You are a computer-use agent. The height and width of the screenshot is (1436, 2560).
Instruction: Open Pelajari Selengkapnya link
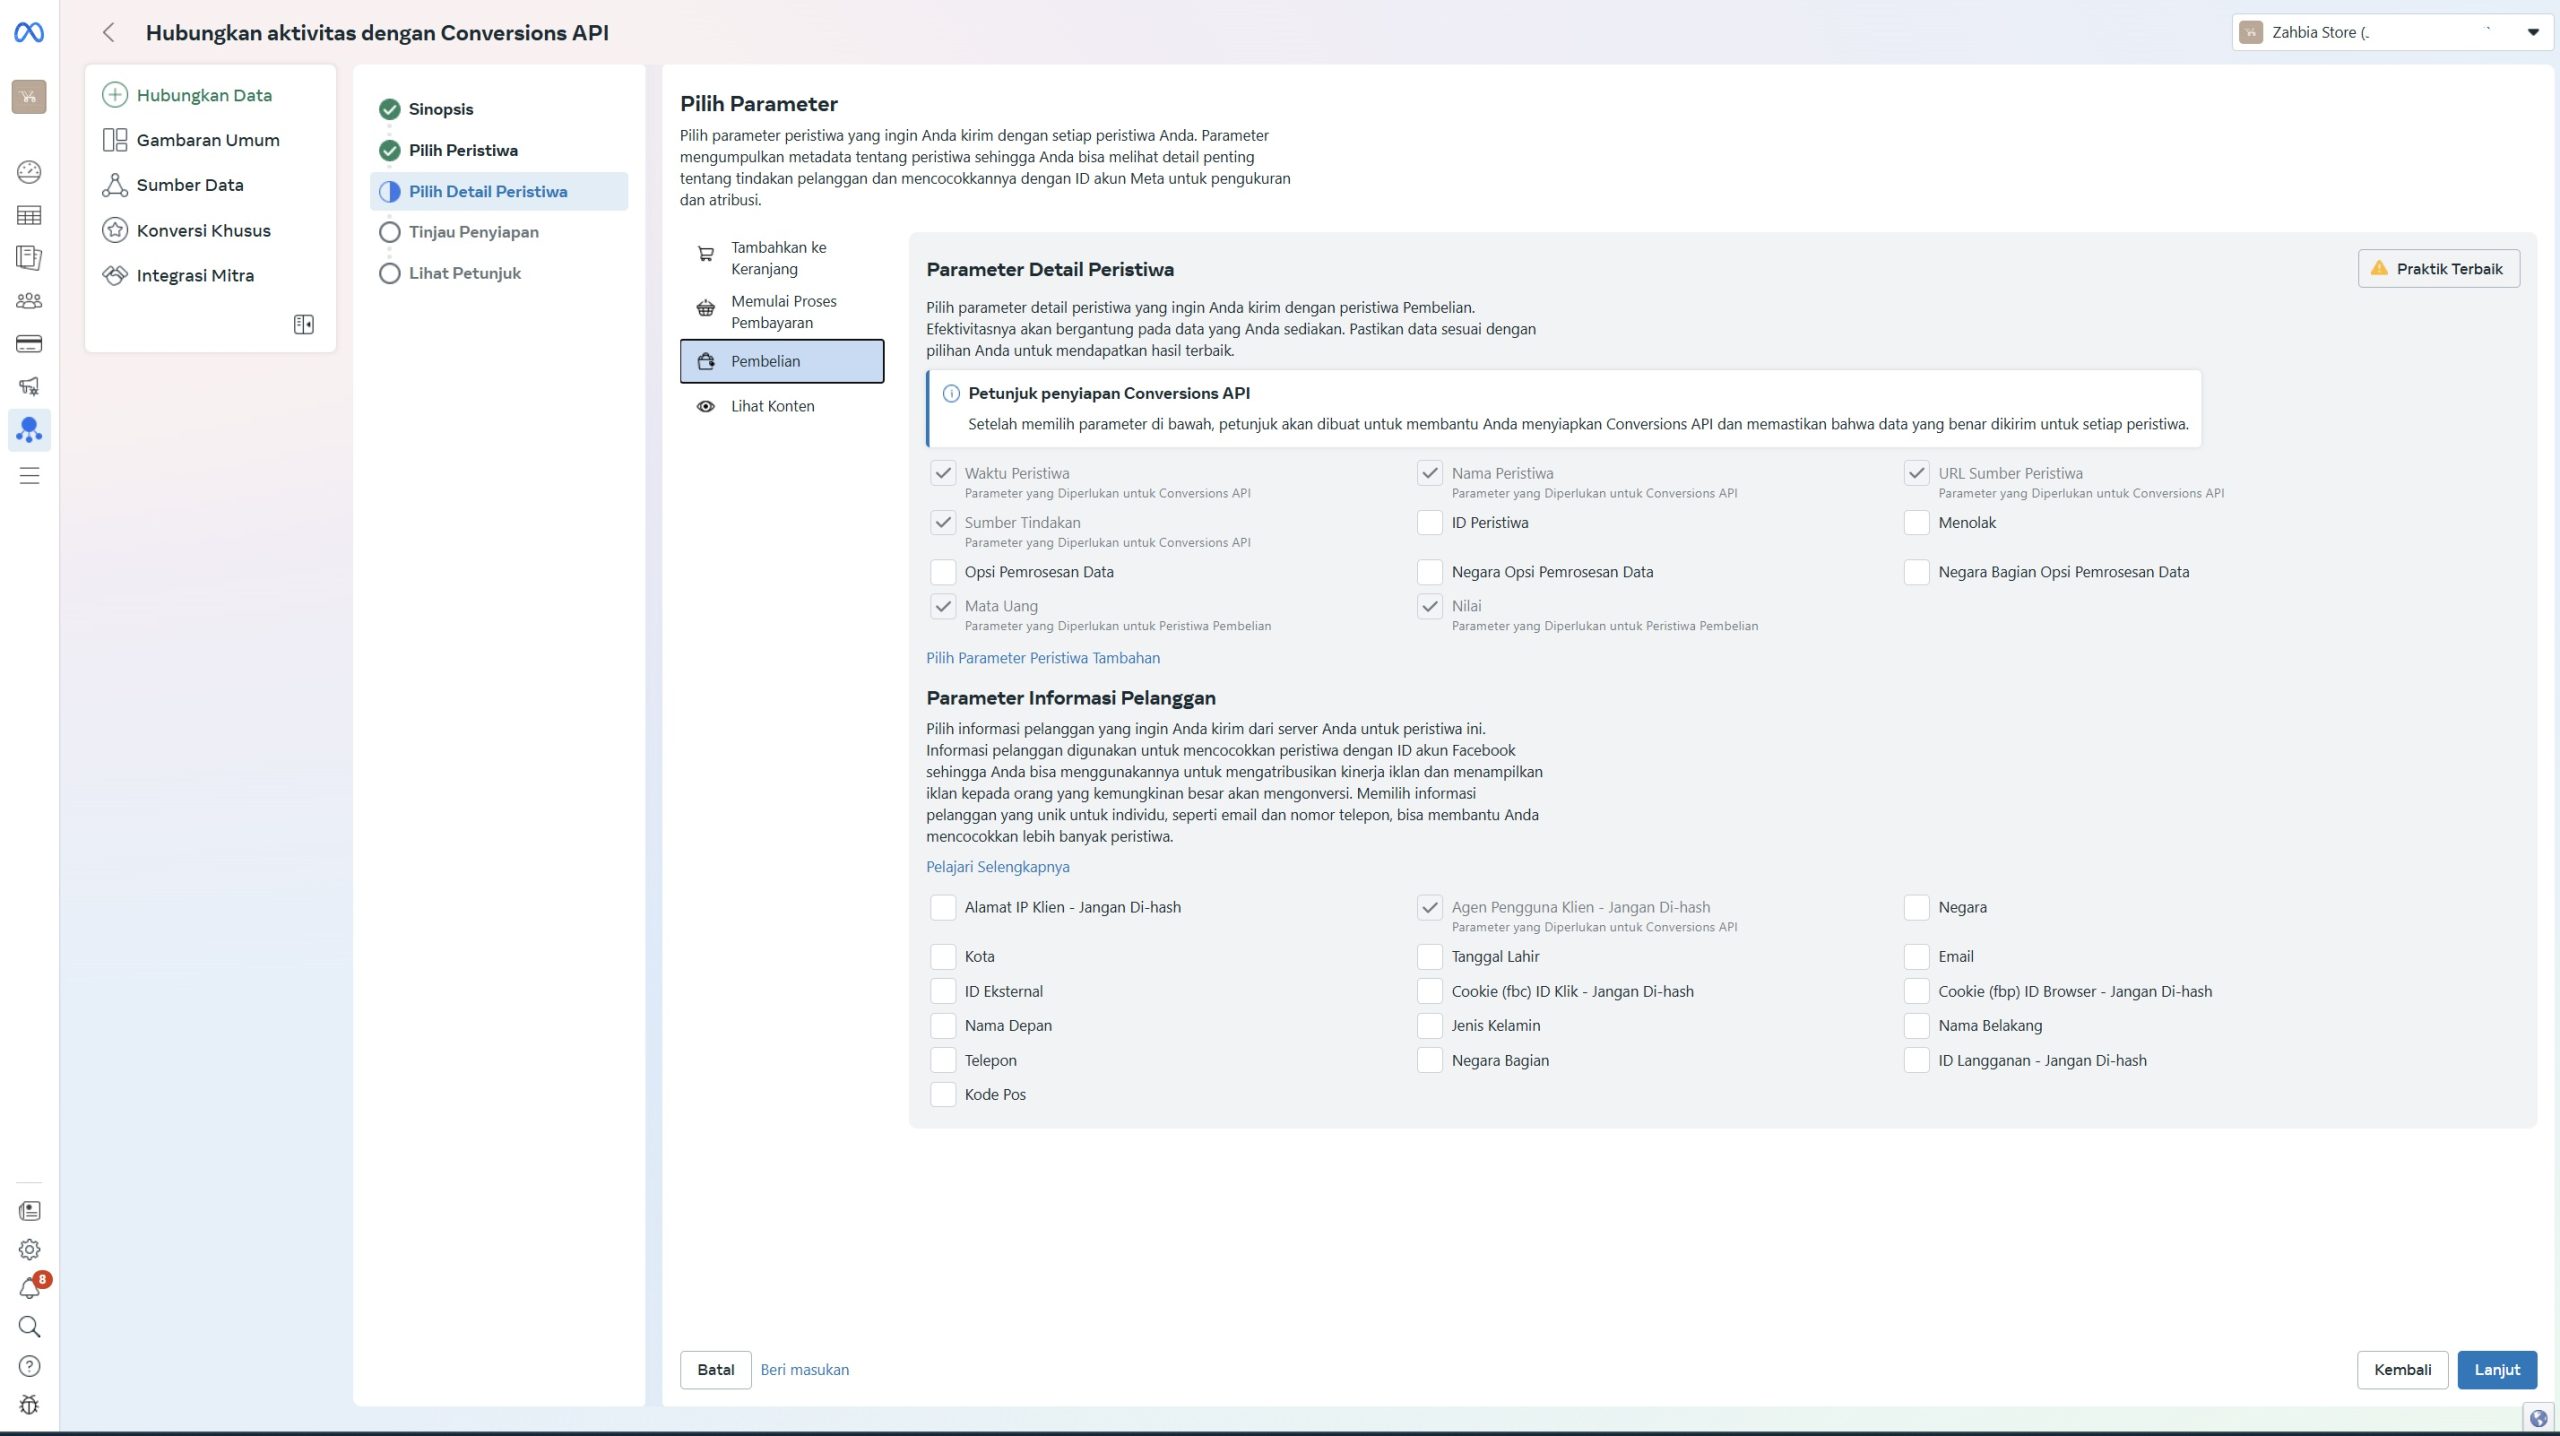point(997,867)
